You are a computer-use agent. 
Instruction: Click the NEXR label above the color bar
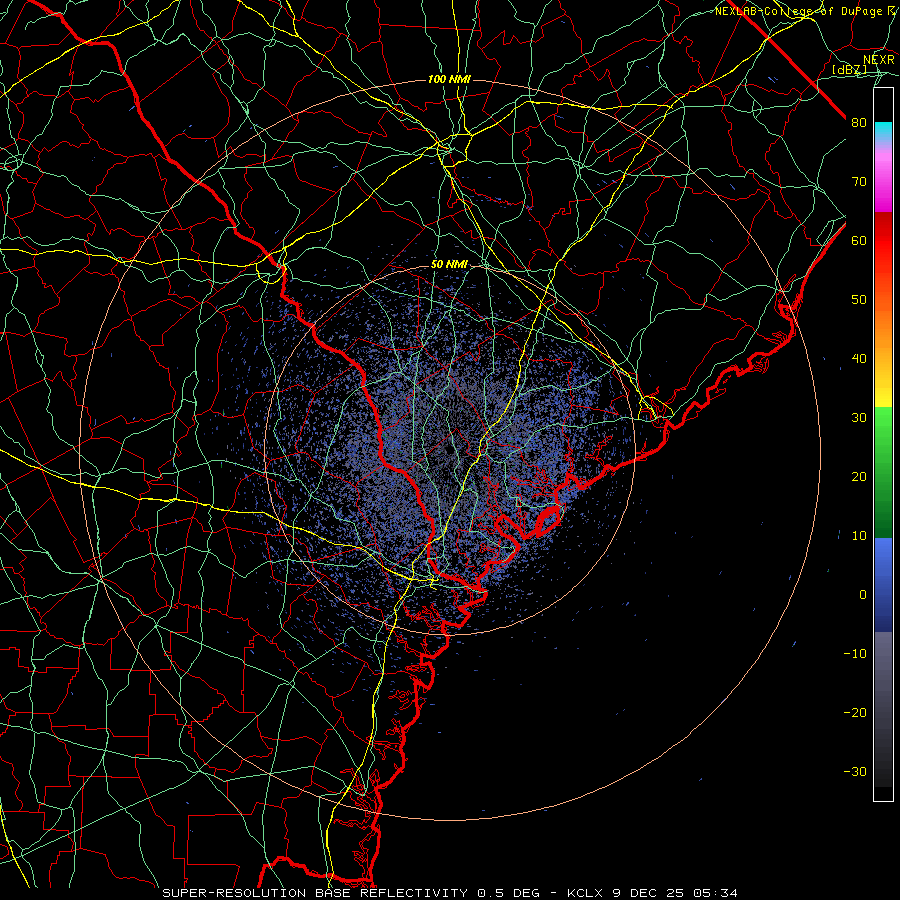[x=879, y=60]
